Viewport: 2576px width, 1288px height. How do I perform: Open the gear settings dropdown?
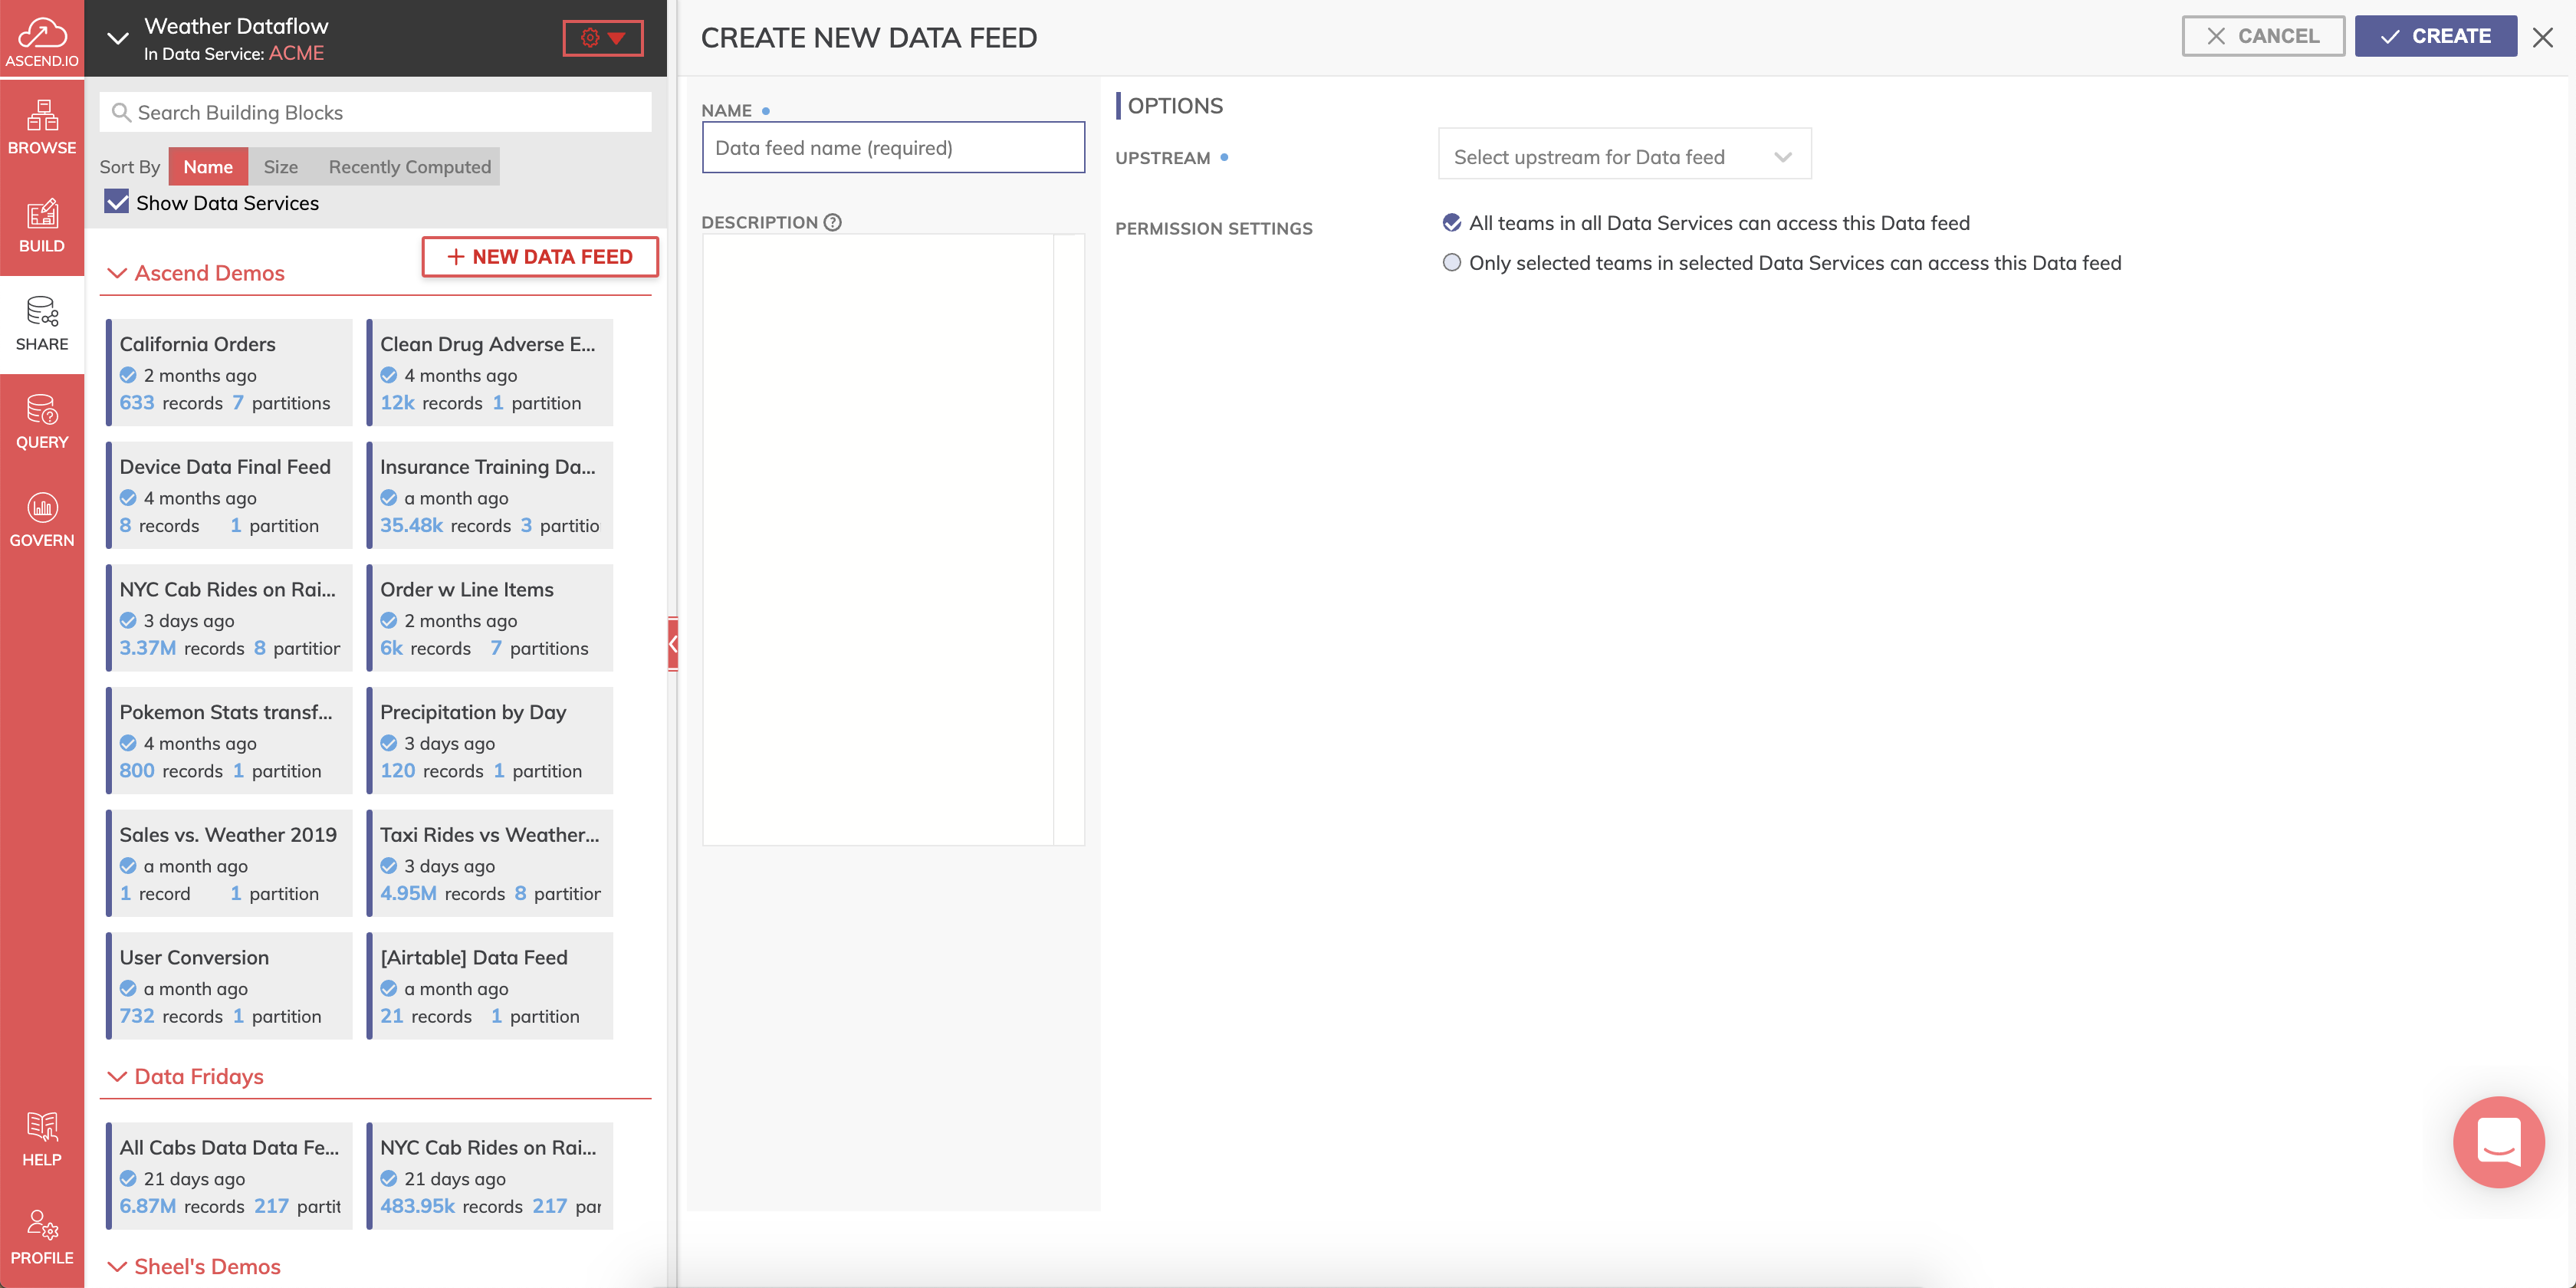click(602, 38)
